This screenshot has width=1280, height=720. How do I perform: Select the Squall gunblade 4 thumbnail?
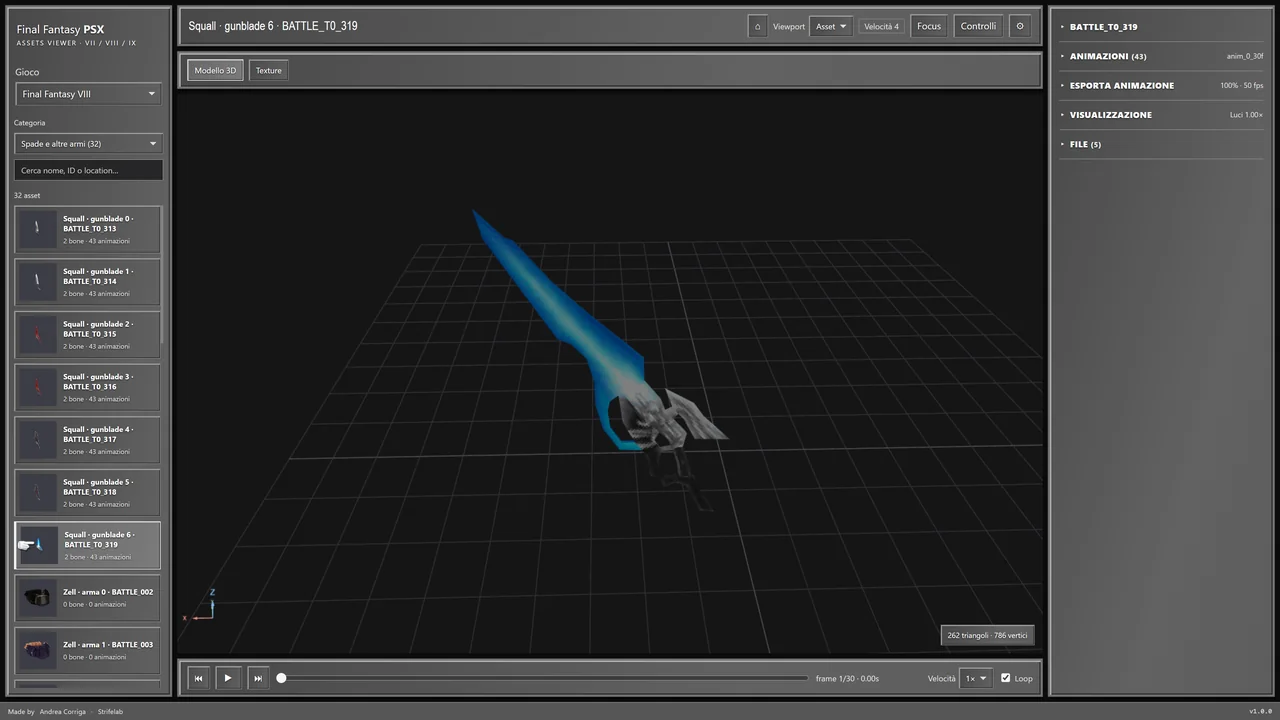tap(38, 439)
